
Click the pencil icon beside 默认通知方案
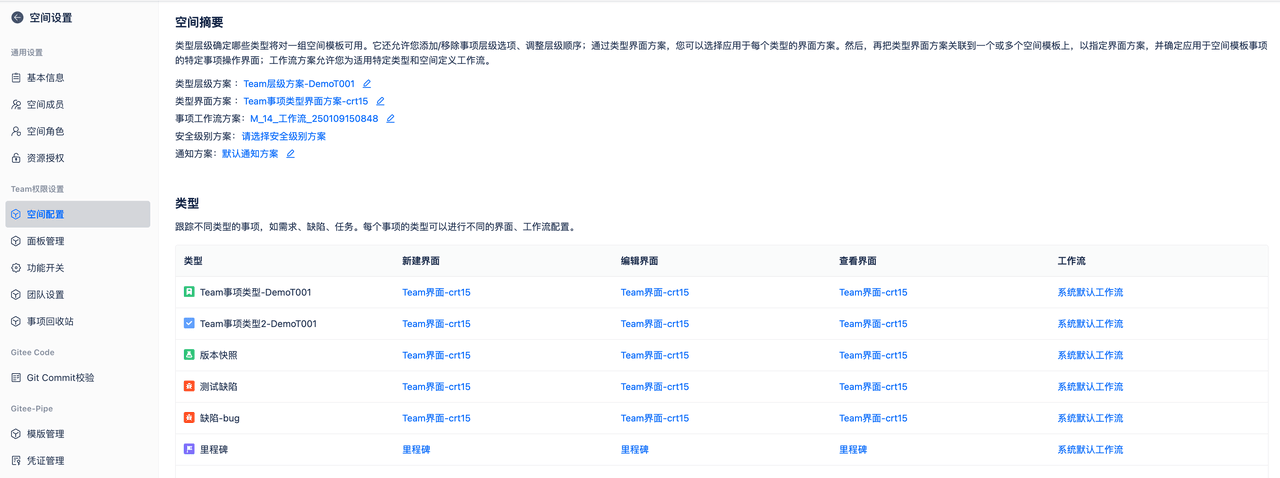pyautogui.click(x=291, y=154)
